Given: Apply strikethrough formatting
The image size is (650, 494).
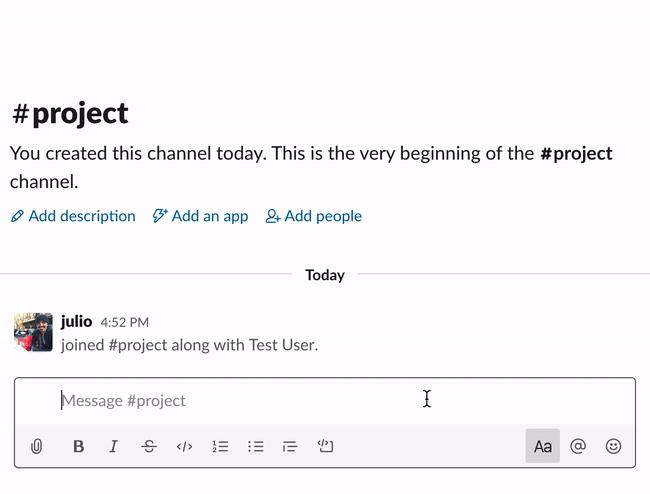Looking at the screenshot, I should pyautogui.click(x=149, y=447).
